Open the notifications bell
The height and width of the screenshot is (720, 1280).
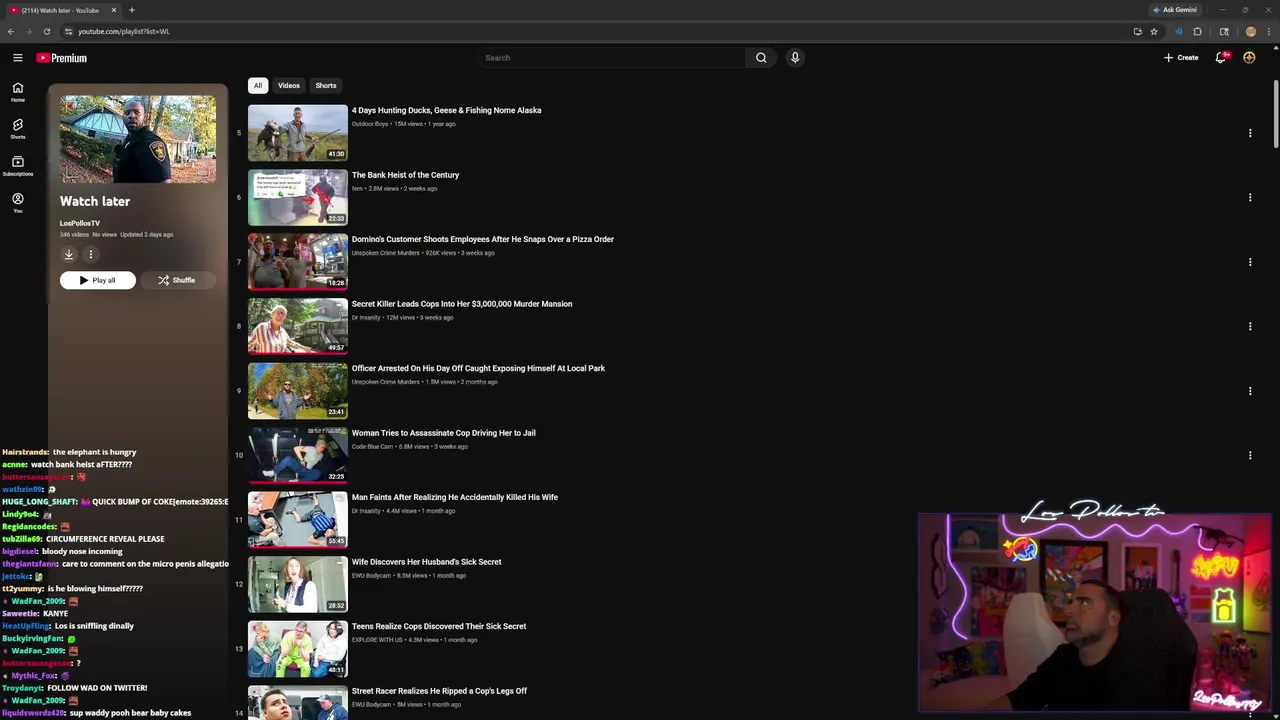(1220, 58)
